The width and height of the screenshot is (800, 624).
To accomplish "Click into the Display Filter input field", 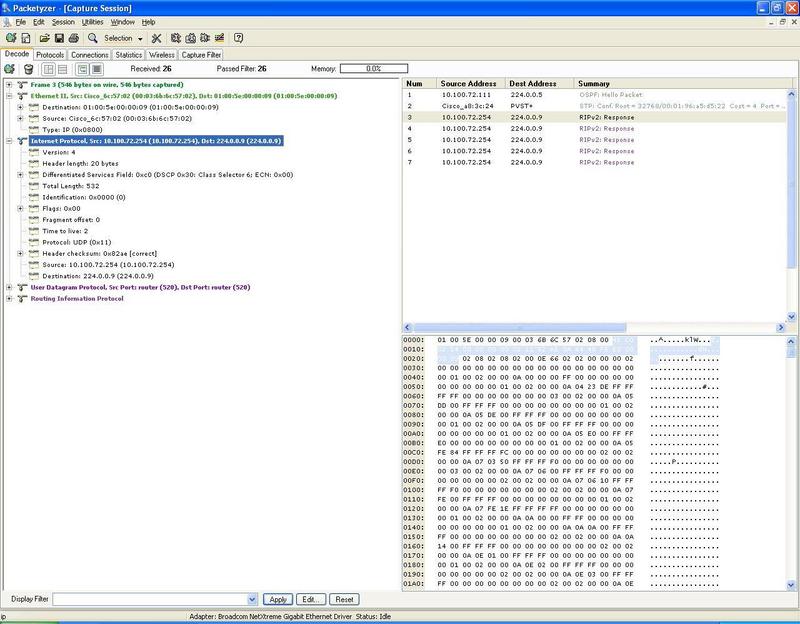I will [x=151, y=600].
